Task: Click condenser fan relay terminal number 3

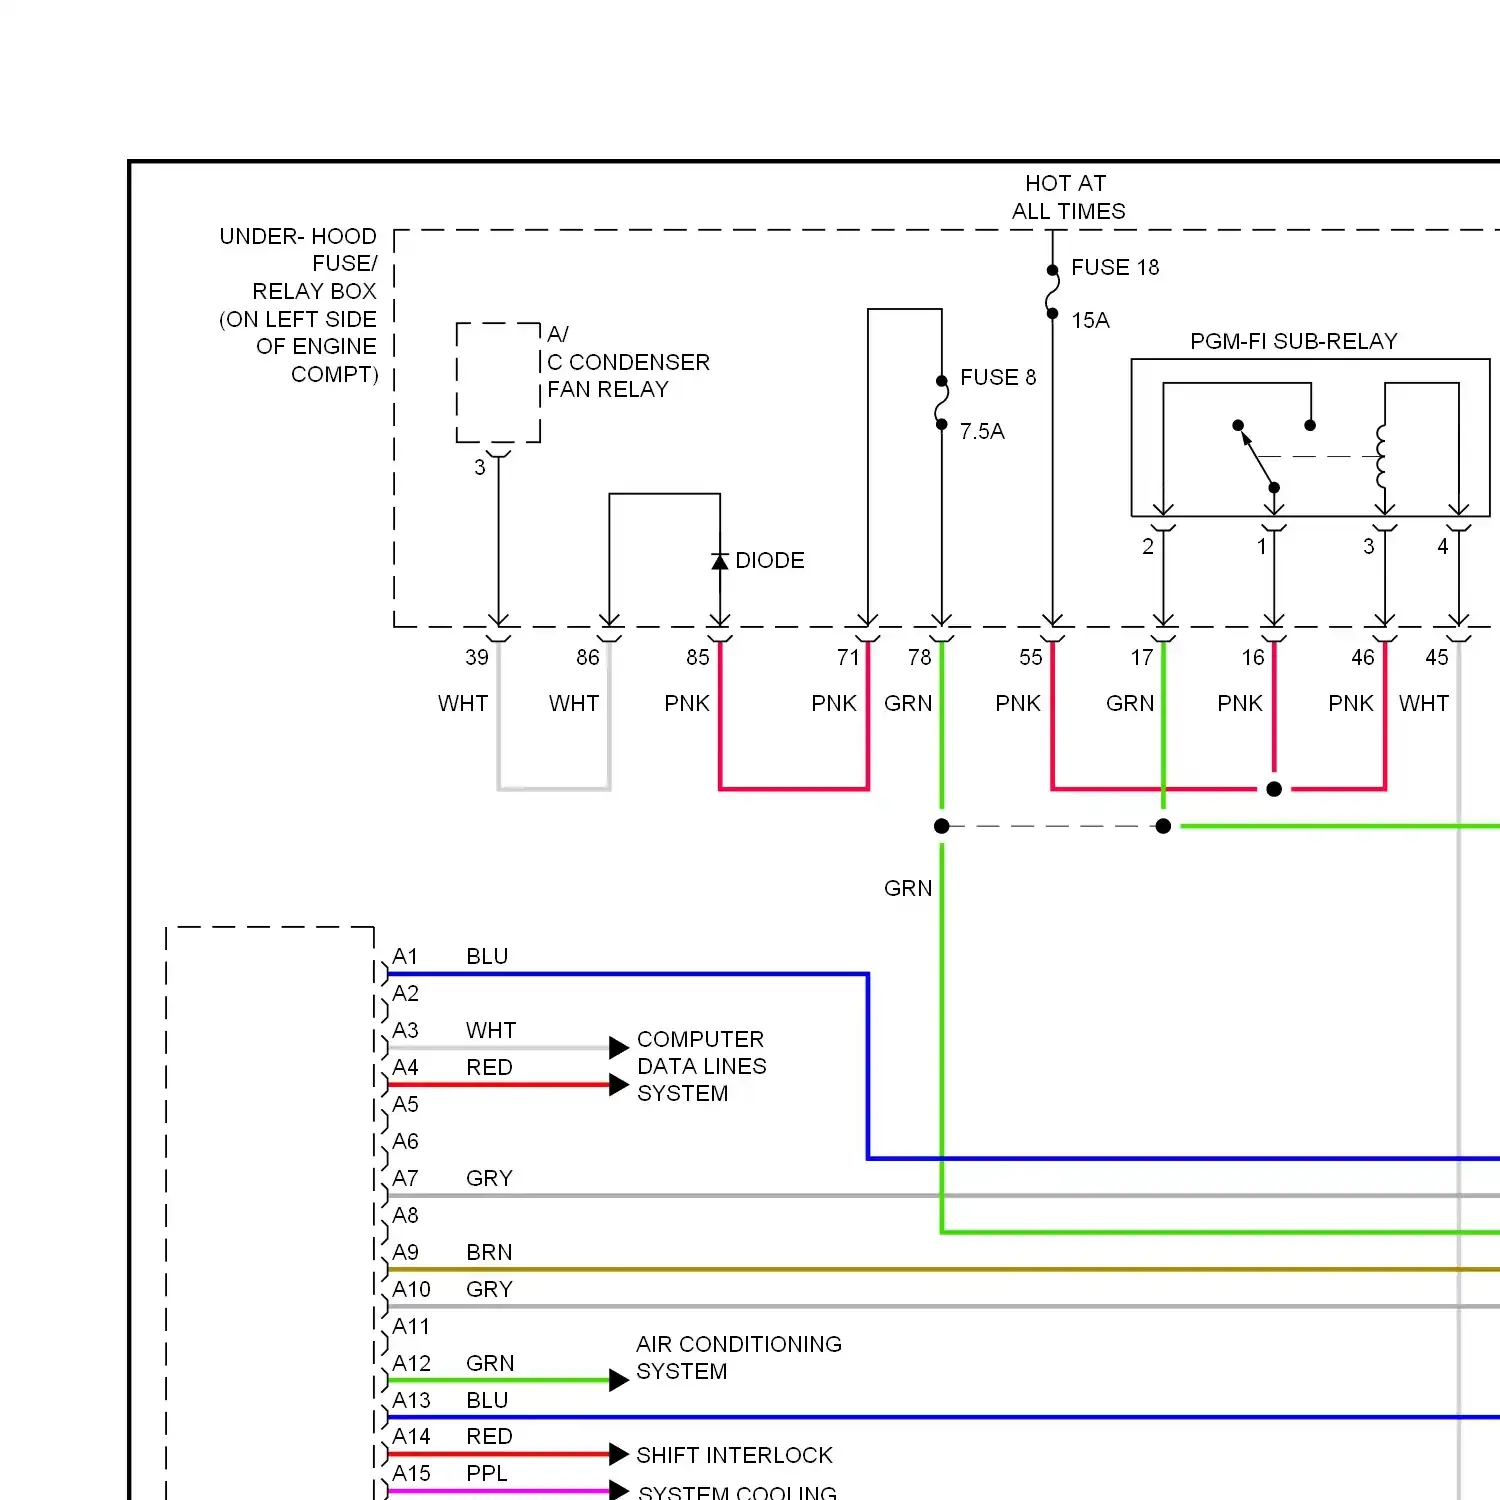Action: [480, 467]
